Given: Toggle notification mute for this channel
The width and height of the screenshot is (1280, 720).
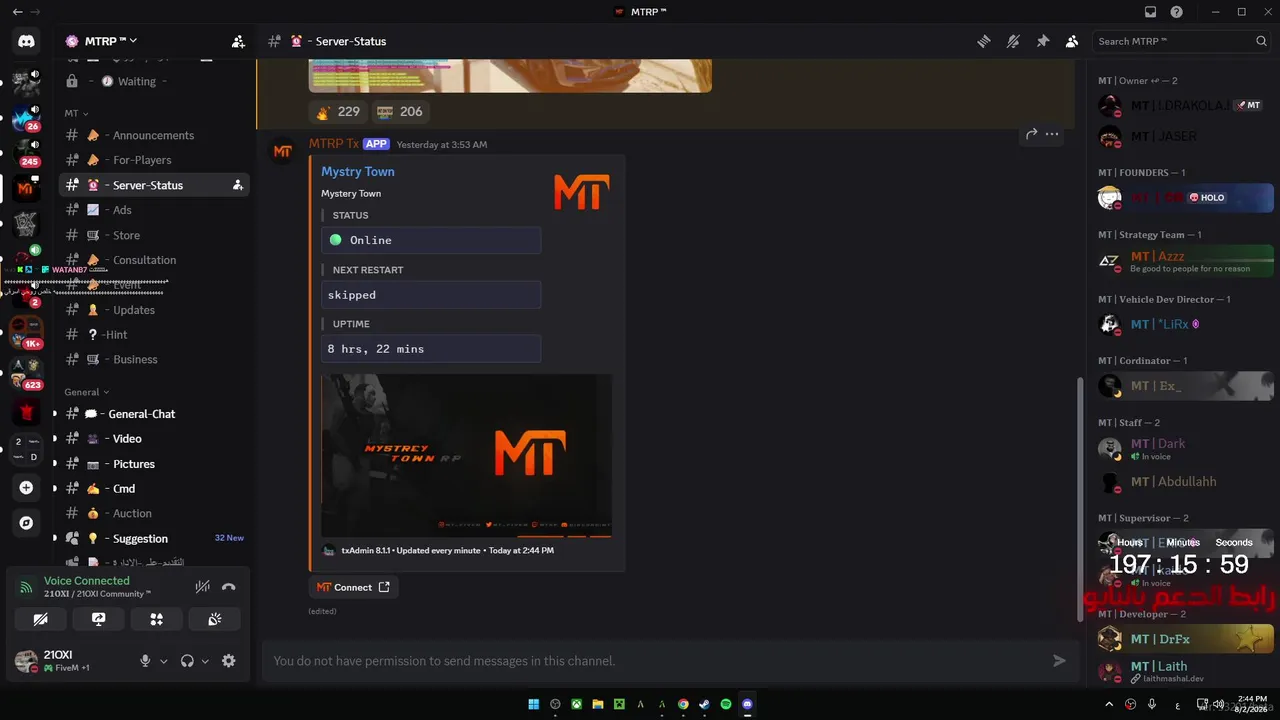Looking at the screenshot, I should [1013, 41].
